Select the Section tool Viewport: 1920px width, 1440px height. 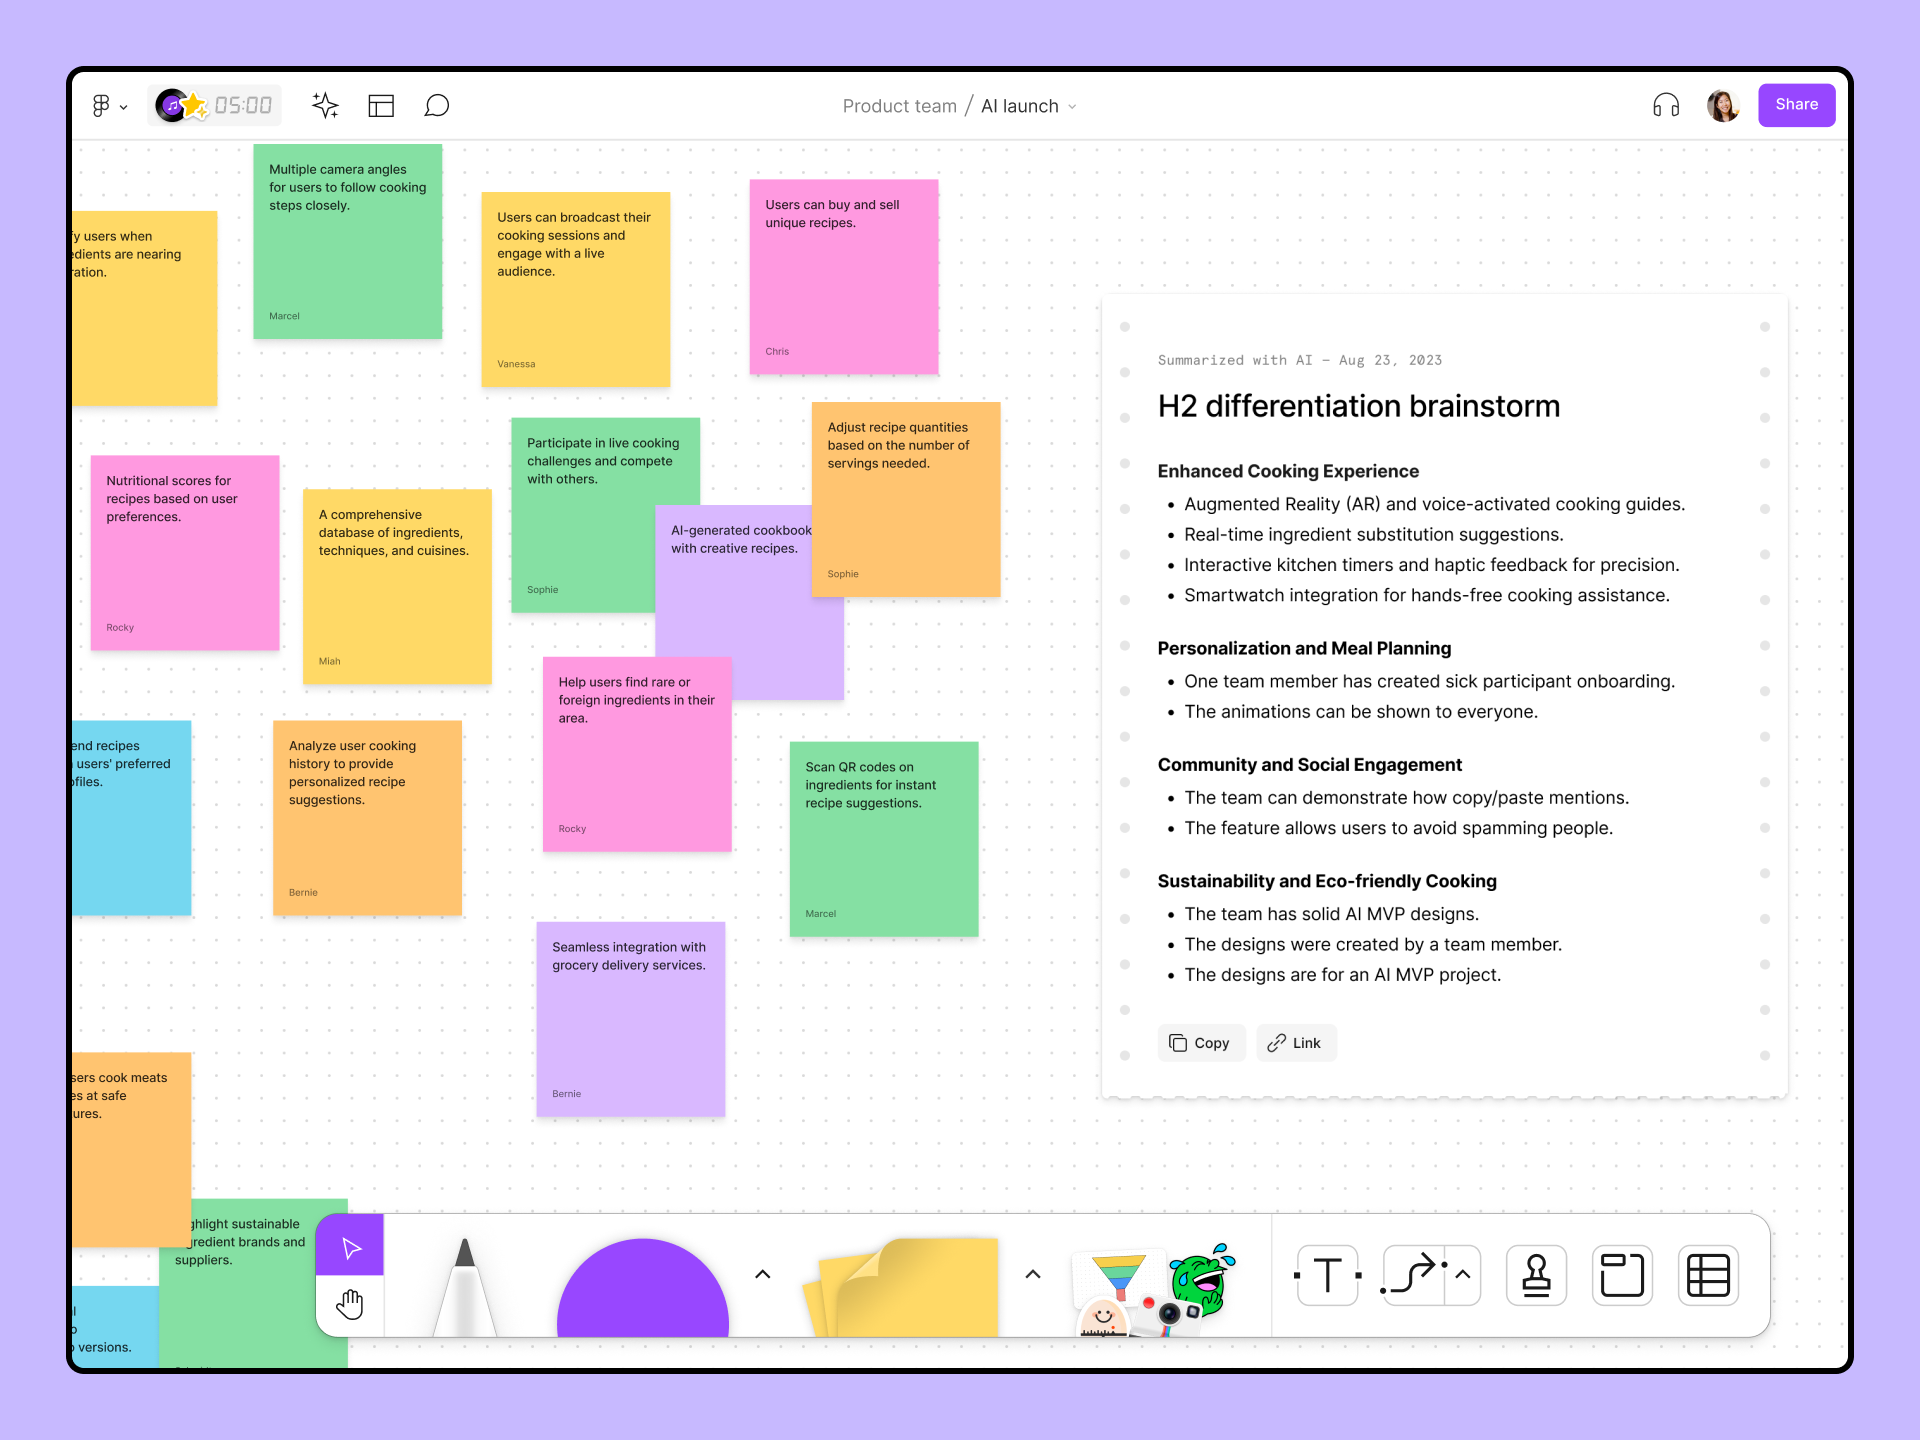pyautogui.click(x=1622, y=1275)
